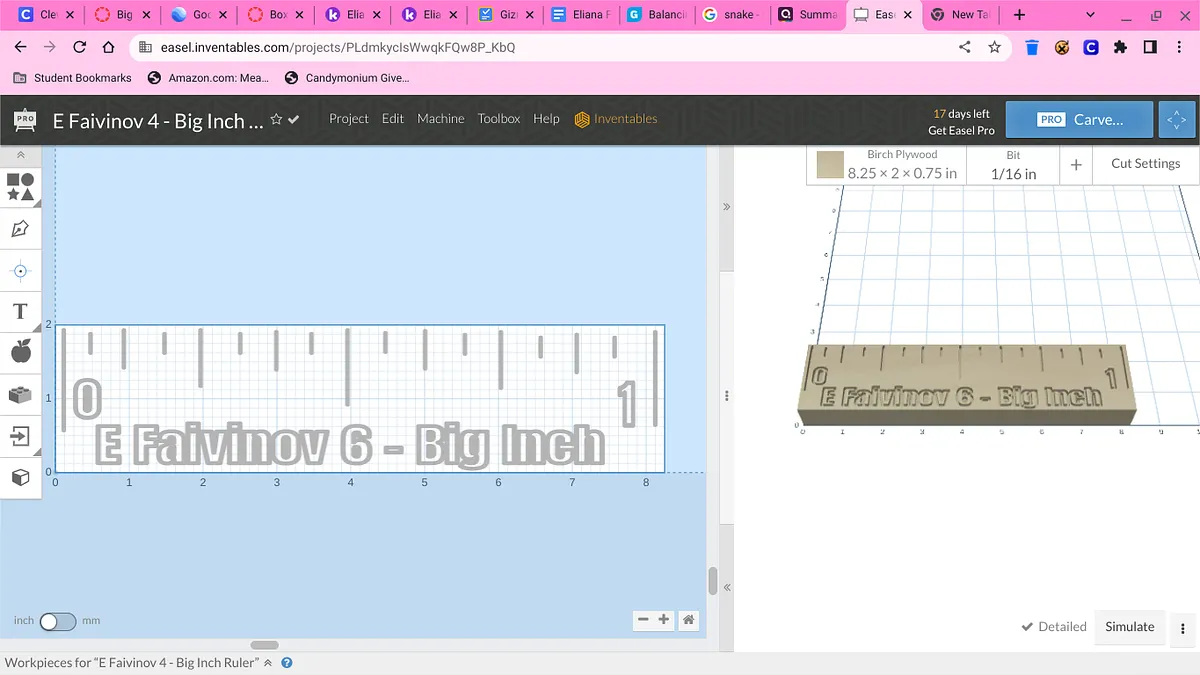
Task: Toggle the Detailed preview checkmark
Action: (x=1053, y=627)
